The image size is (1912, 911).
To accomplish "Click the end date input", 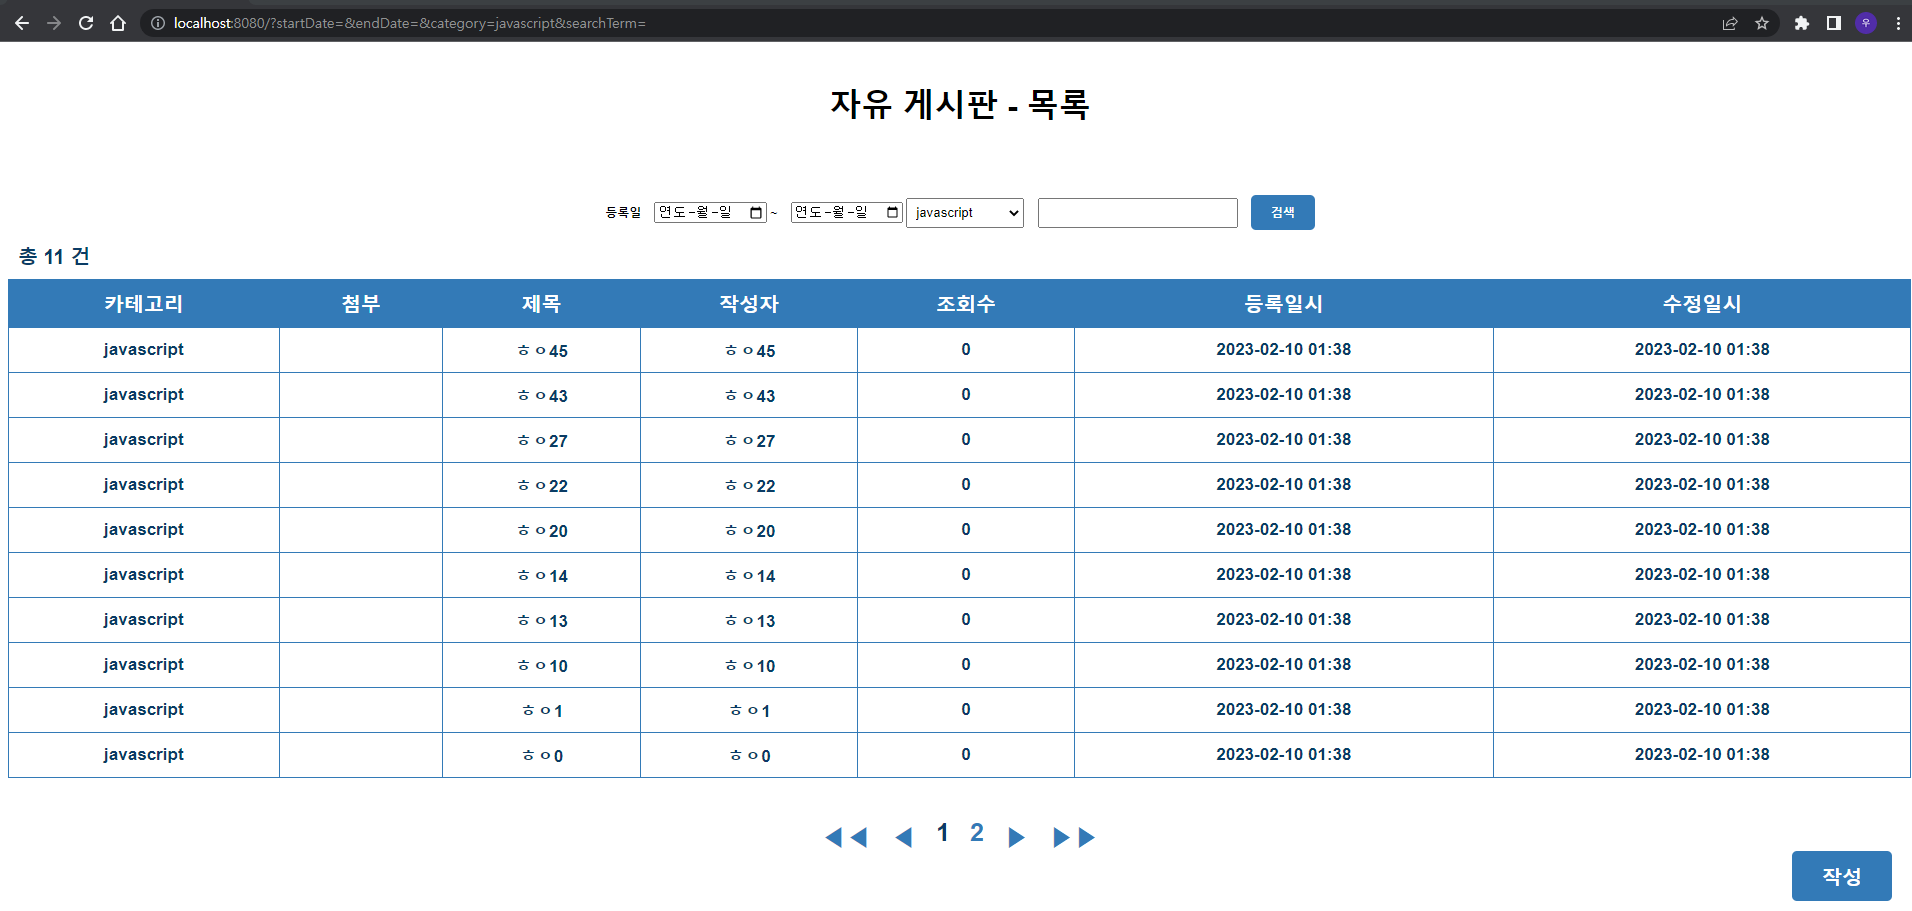I will point(847,212).
